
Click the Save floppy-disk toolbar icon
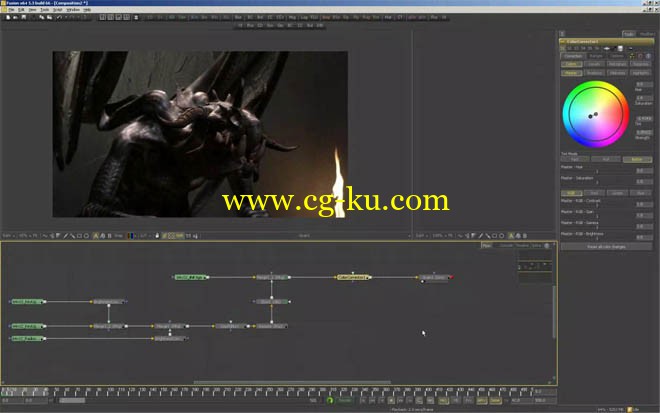(x=24, y=17)
